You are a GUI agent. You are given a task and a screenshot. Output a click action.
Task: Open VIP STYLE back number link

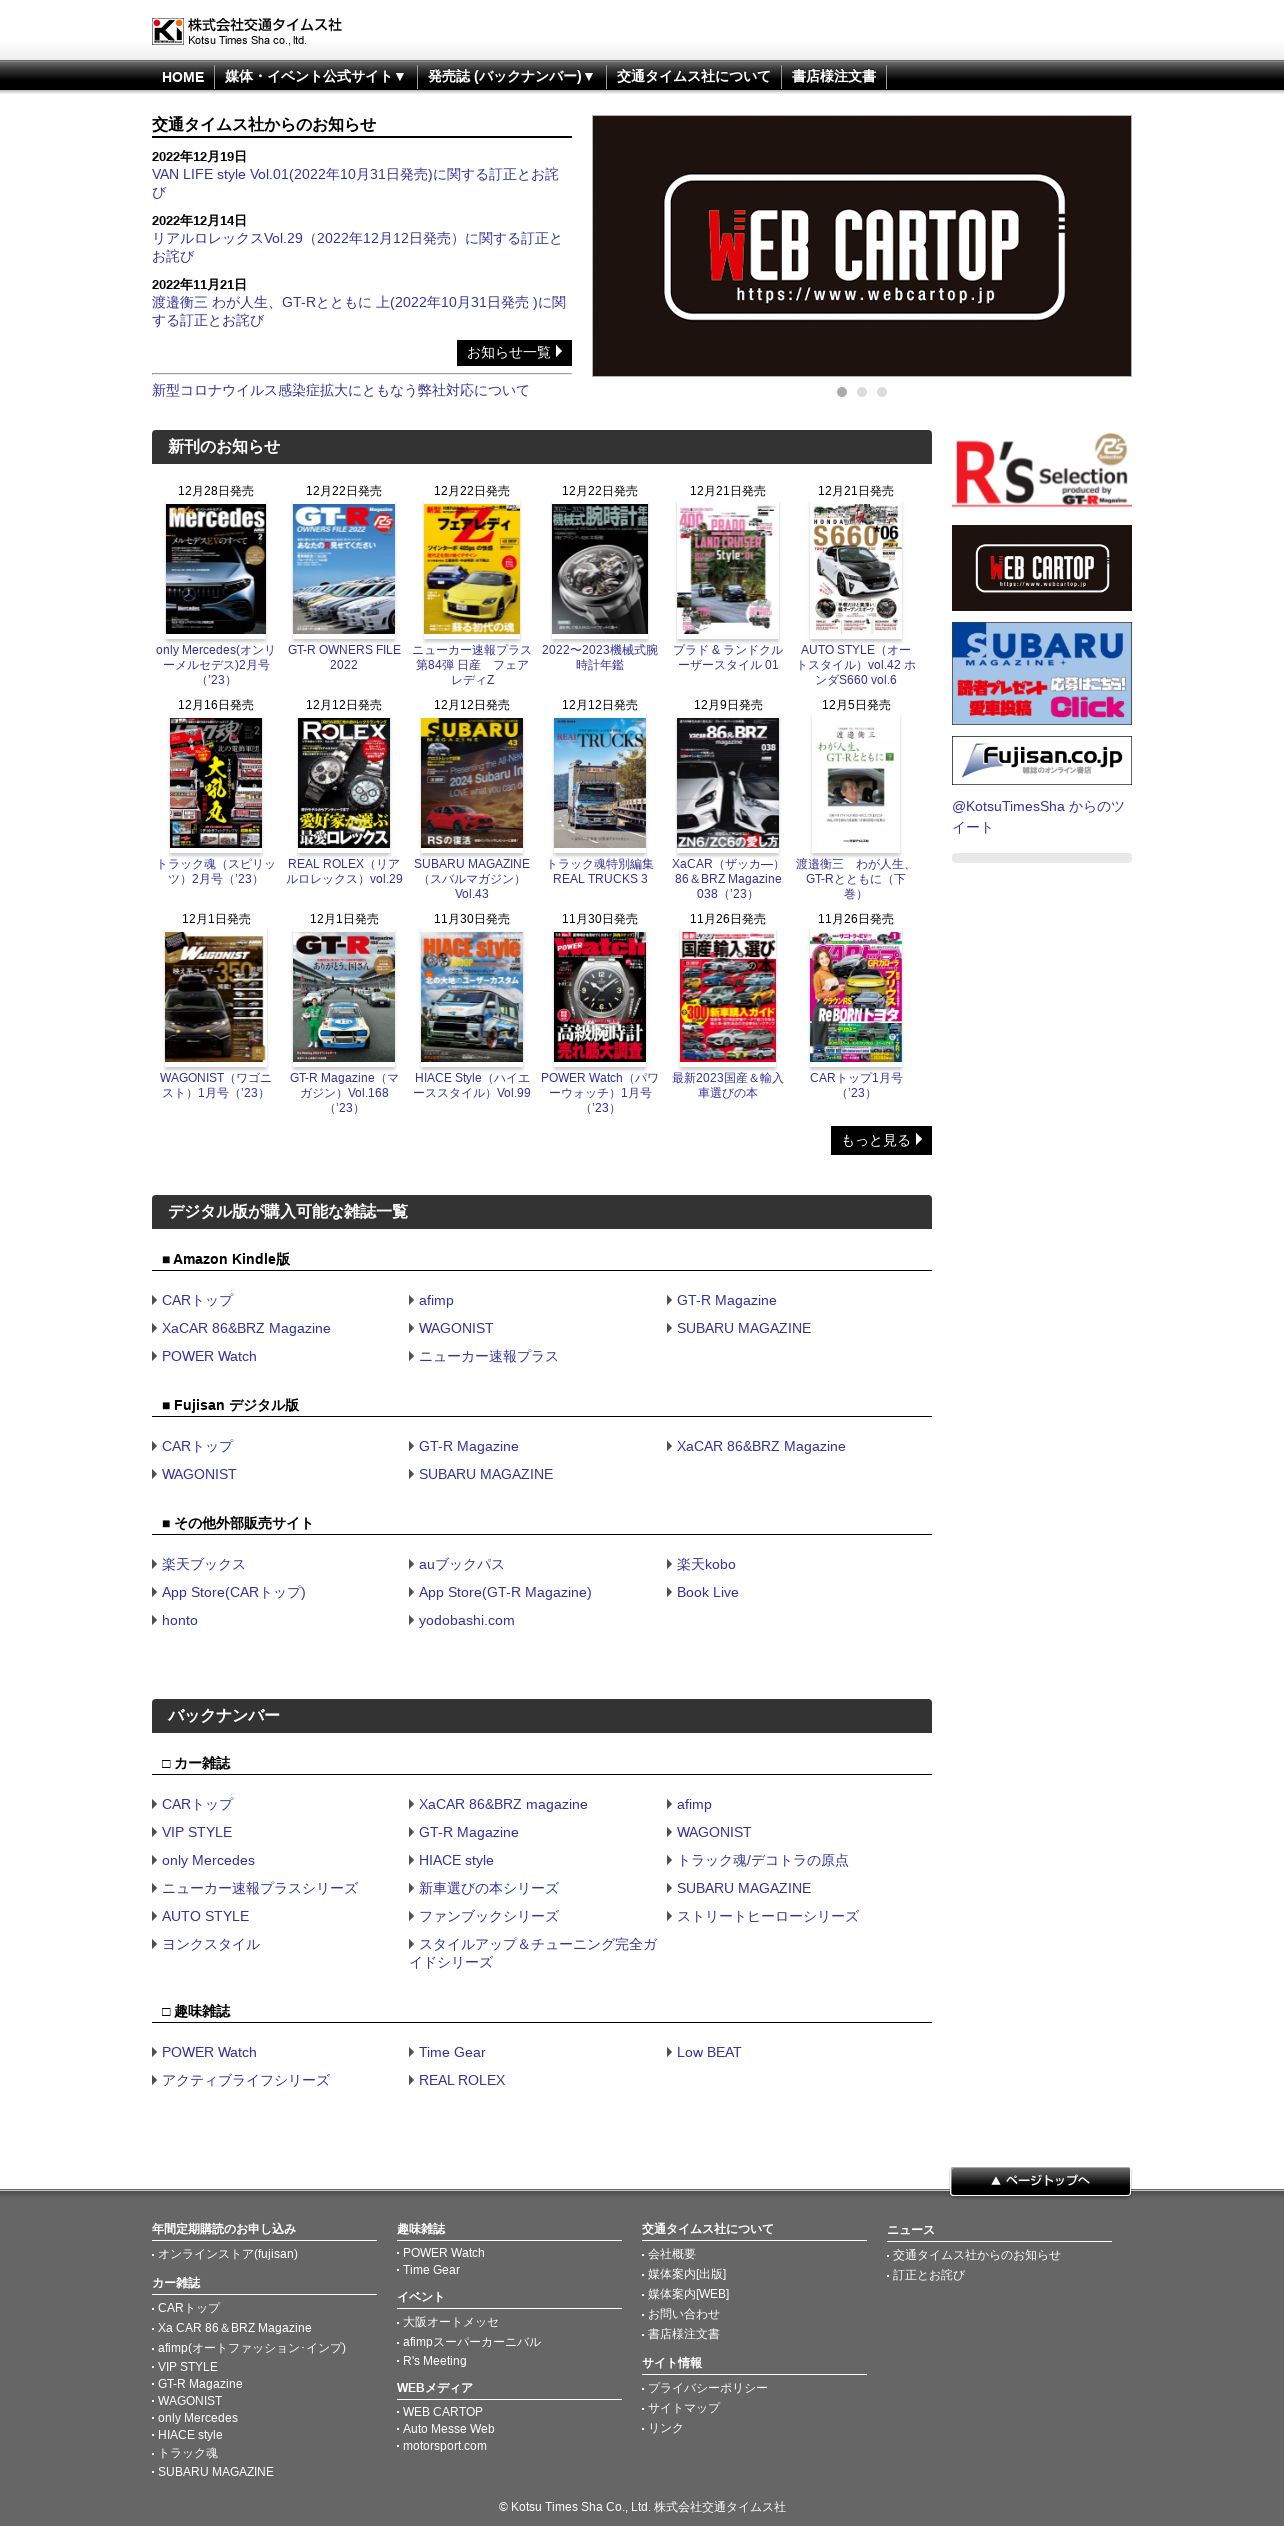point(197,1833)
